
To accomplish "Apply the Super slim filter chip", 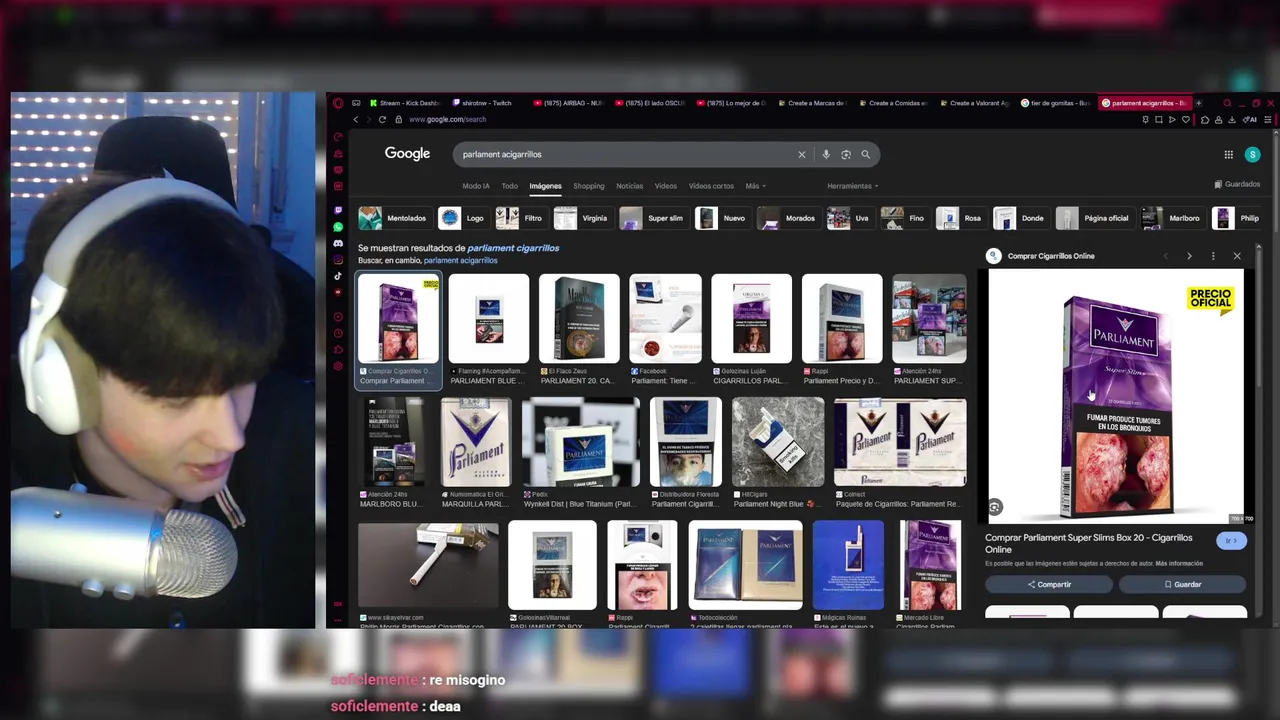I will [653, 218].
